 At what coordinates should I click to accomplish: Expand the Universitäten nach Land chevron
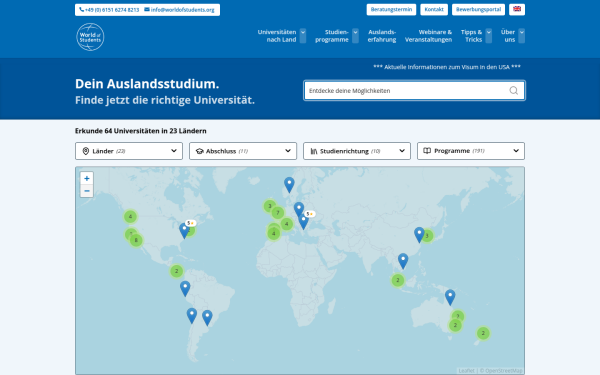coord(303,36)
